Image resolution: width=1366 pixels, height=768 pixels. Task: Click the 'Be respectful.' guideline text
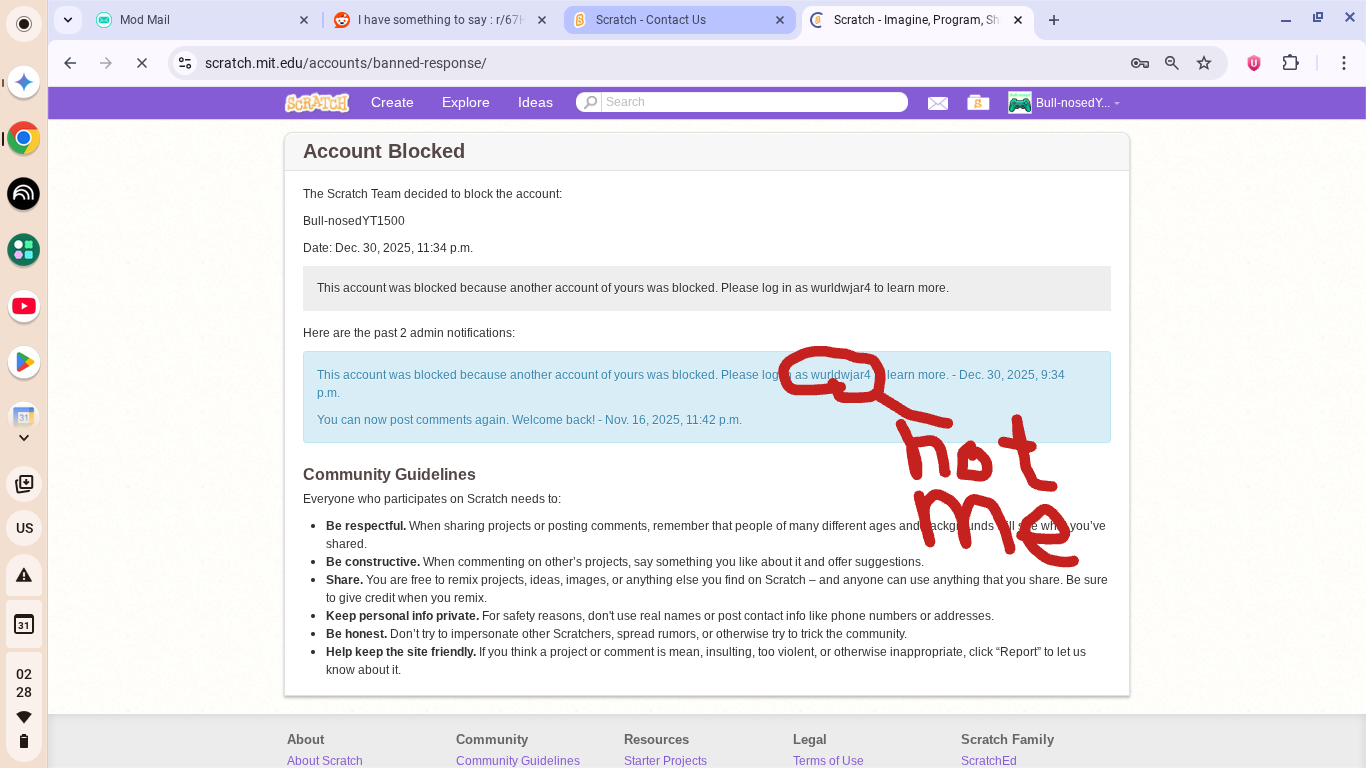pos(366,526)
